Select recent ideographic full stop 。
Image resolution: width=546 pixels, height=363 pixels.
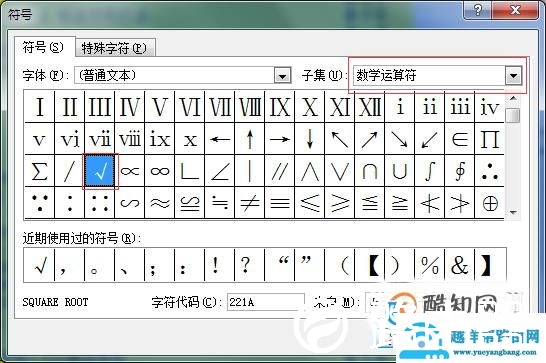click(99, 265)
